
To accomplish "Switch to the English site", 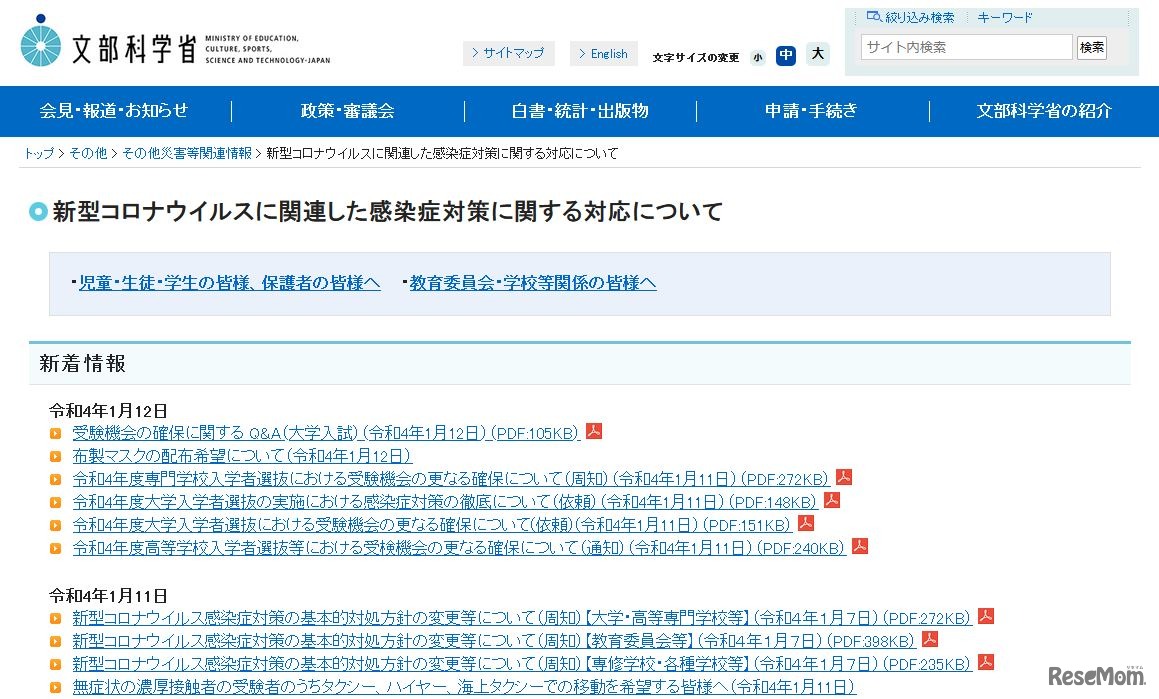I will tap(603, 54).
